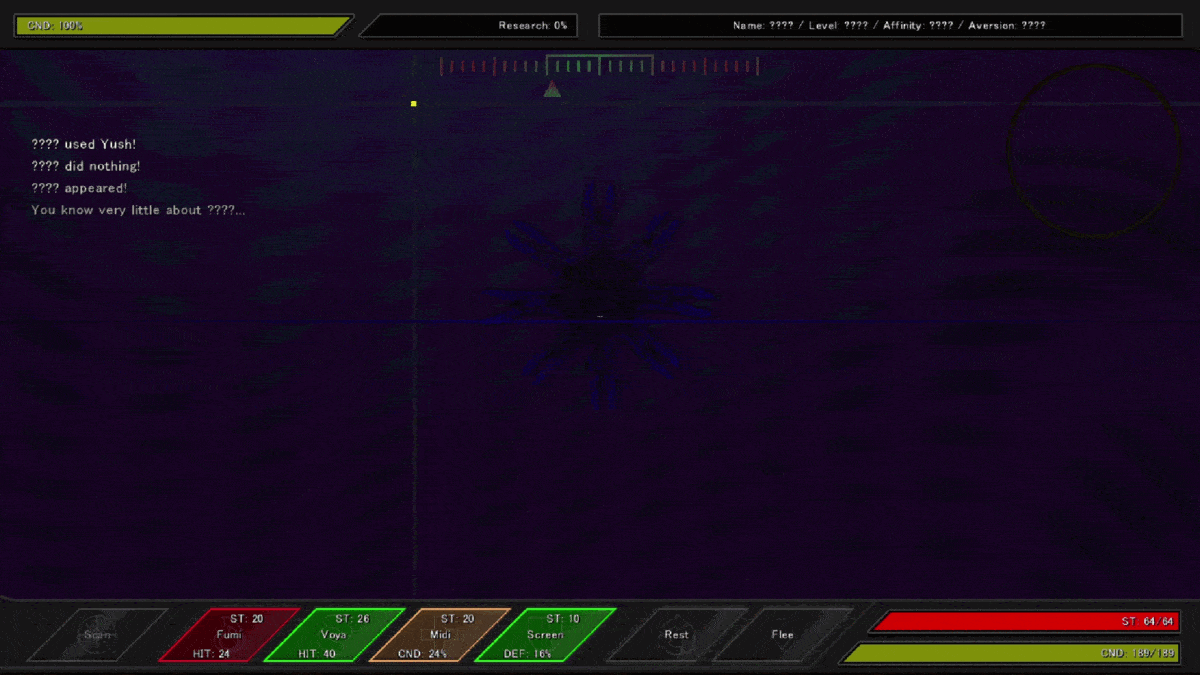Click the yellow dot marker
Screen dimensions: 1200x675
tap(414, 103)
